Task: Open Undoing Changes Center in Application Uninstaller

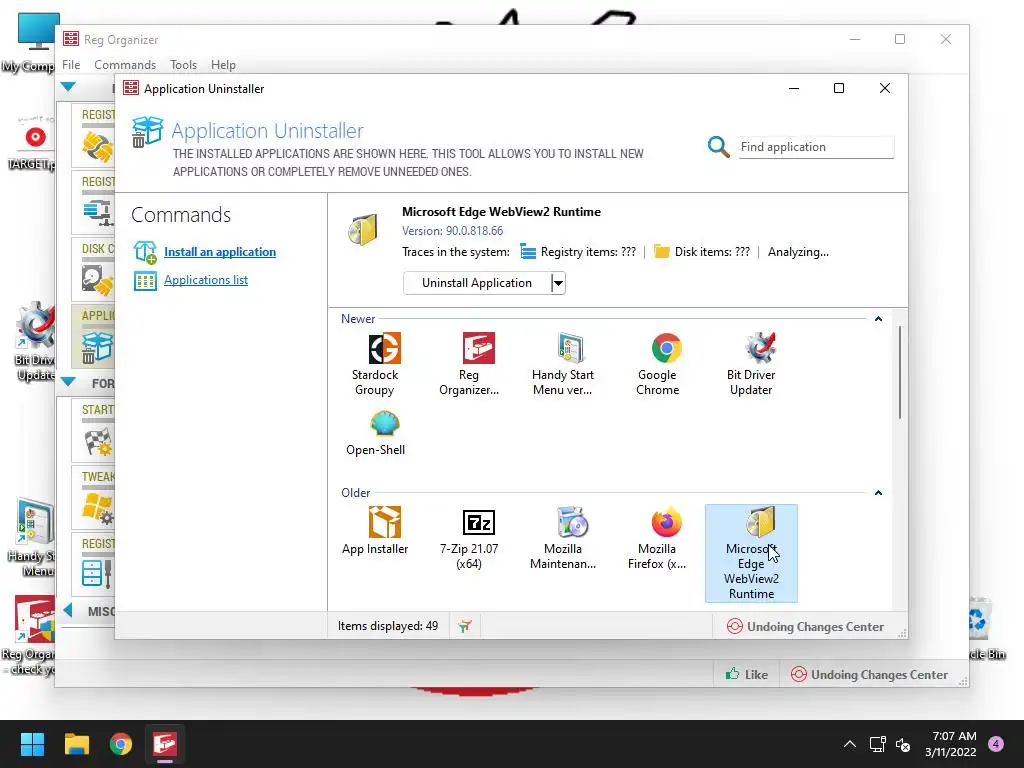Action: [805, 627]
